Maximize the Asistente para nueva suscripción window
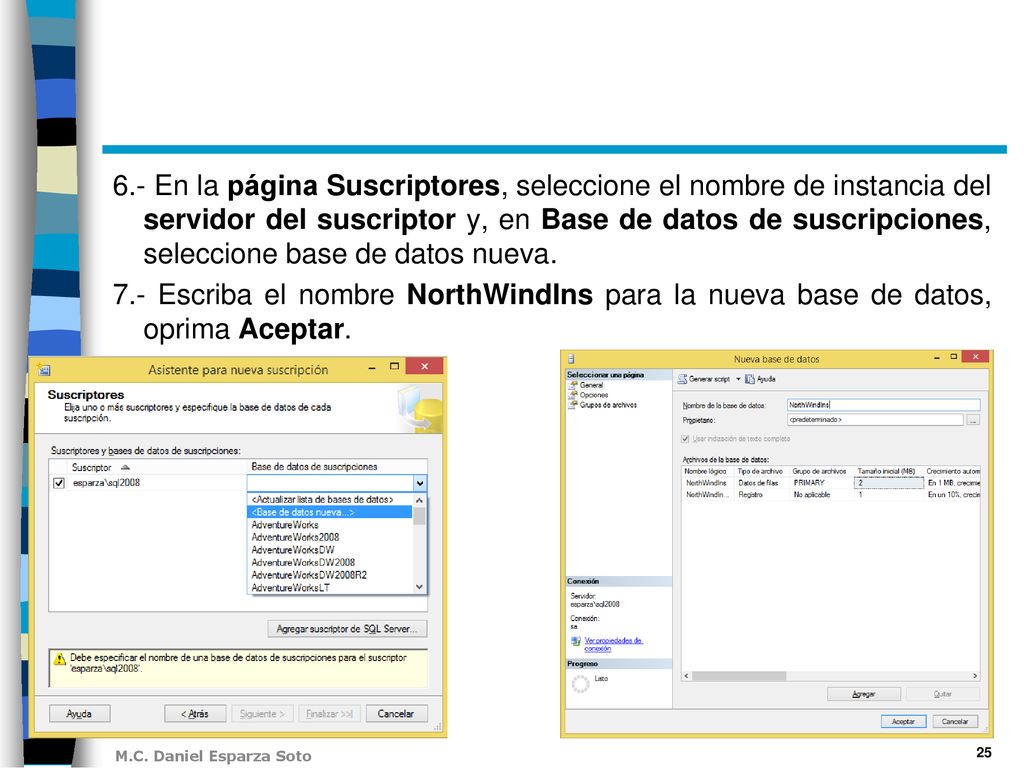1024x768 pixels. pos(394,366)
